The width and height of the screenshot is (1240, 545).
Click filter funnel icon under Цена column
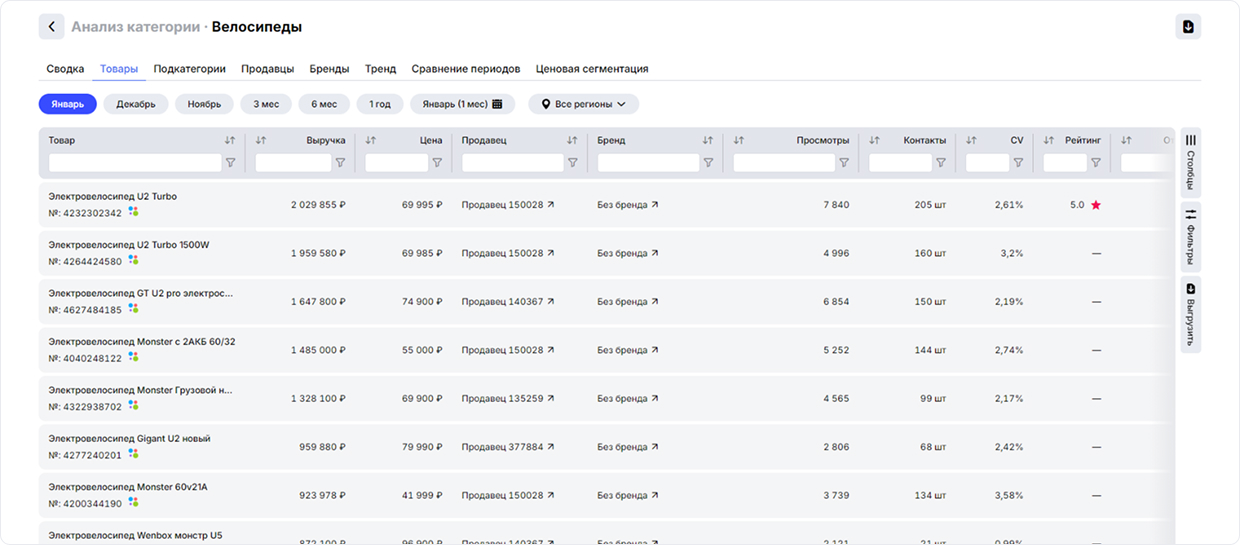tap(437, 163)
